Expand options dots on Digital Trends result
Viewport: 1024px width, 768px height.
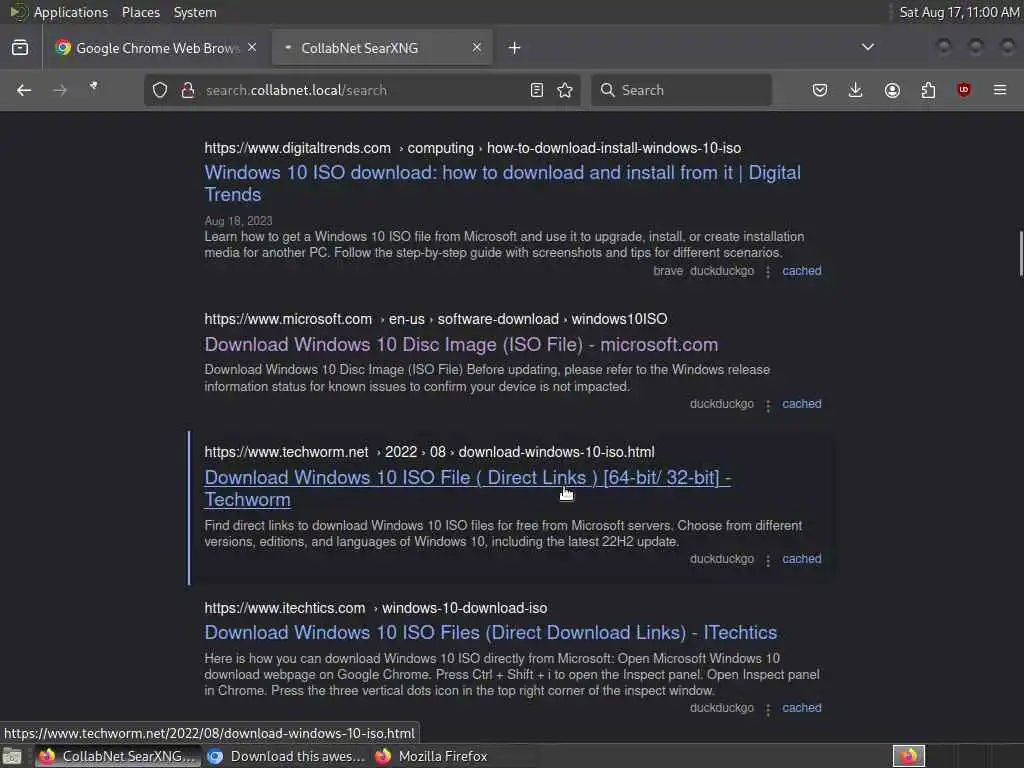click(x=768, y=272)
